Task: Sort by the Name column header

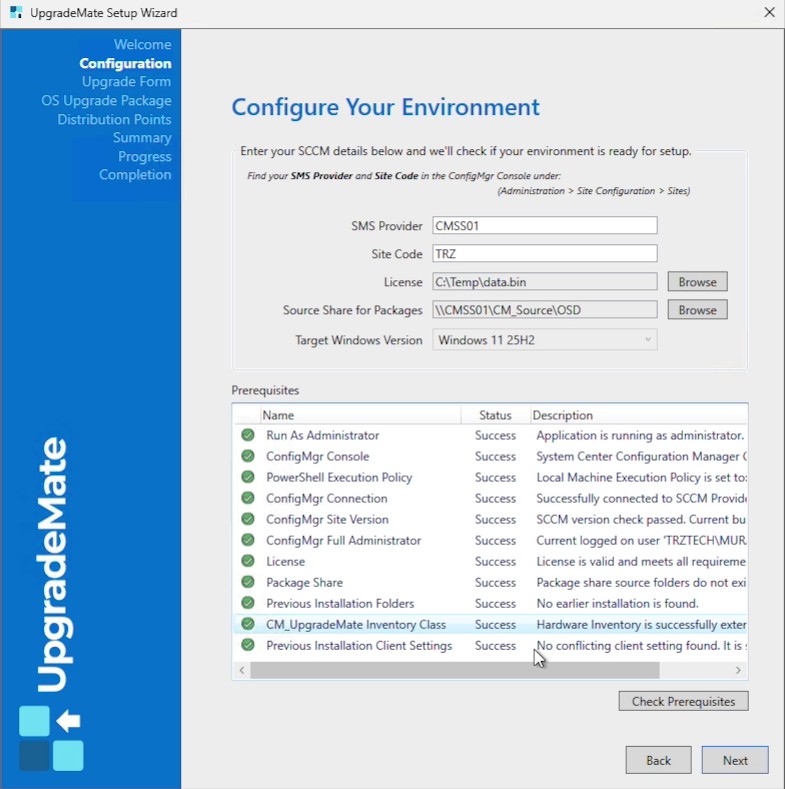Action: pyautogui.click(x=361, y=415)
